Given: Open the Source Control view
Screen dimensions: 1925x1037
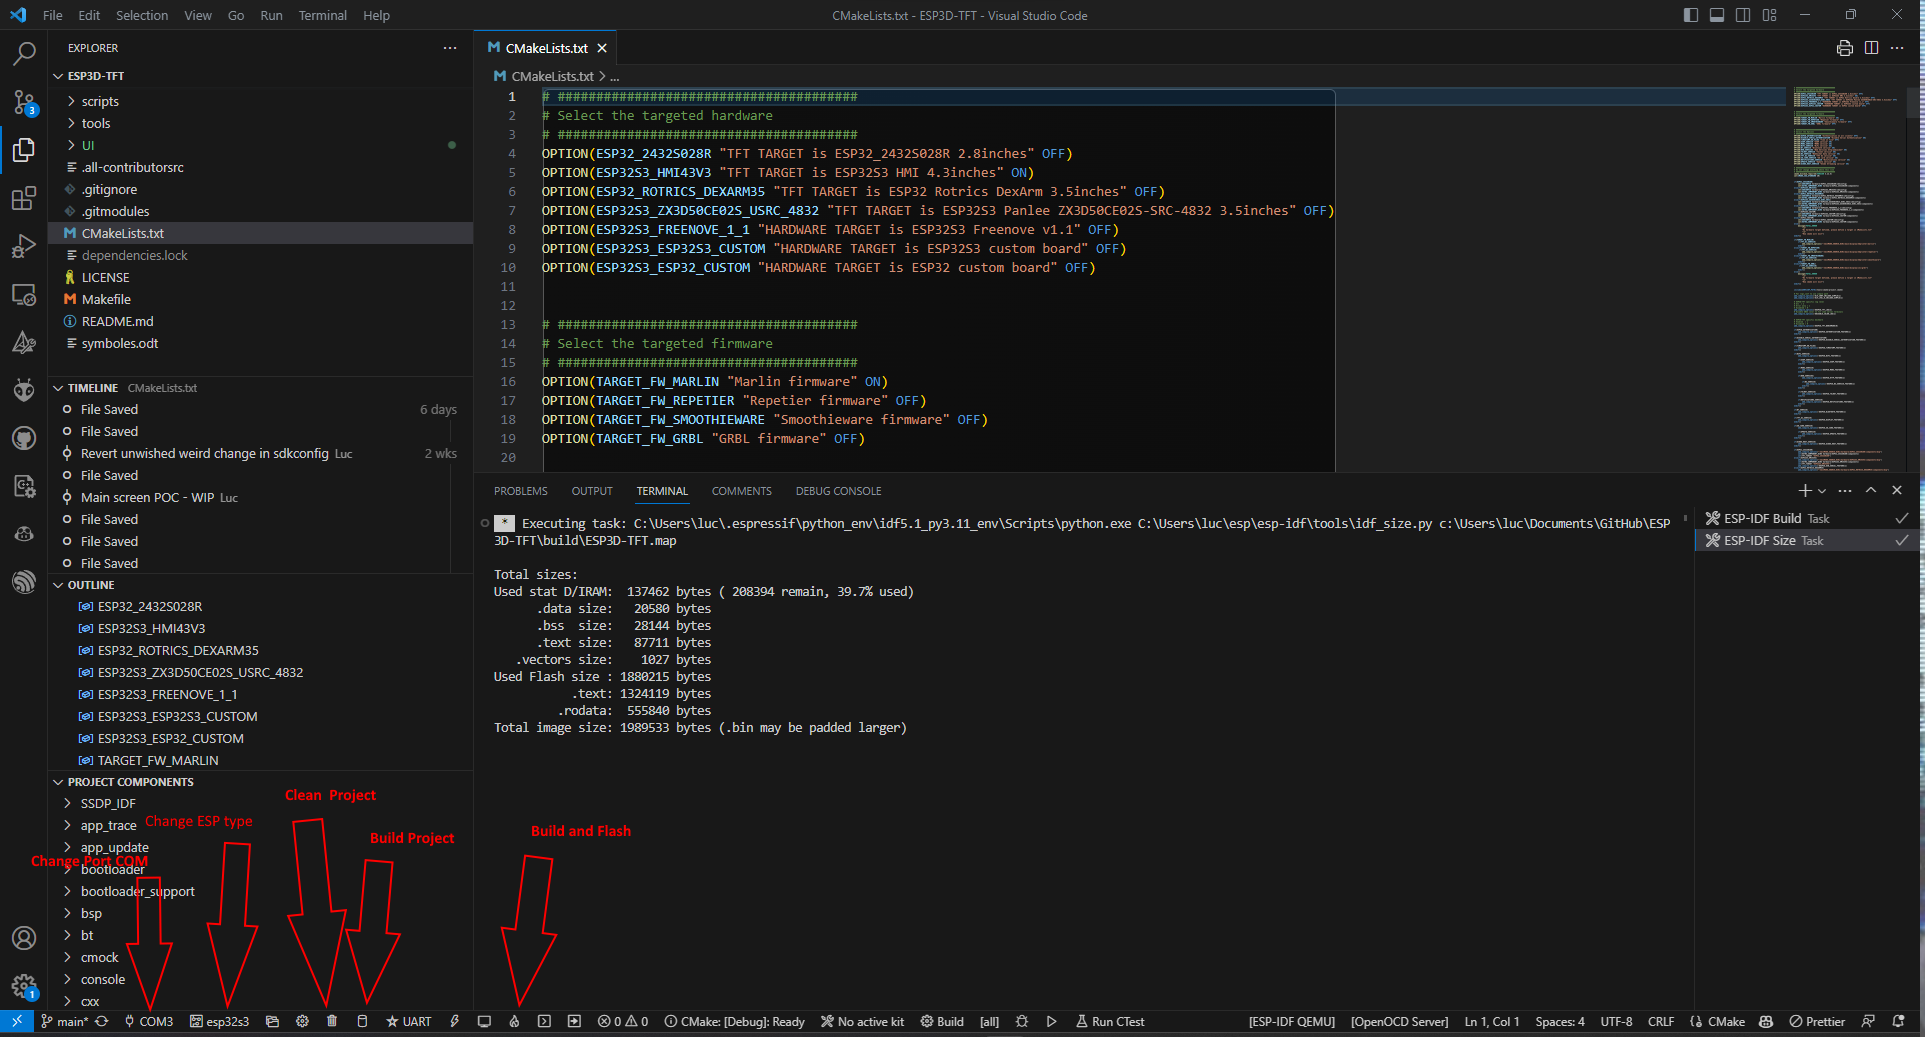Looking at the screenshot, I should pyautogui.click(x=24, y=102).
